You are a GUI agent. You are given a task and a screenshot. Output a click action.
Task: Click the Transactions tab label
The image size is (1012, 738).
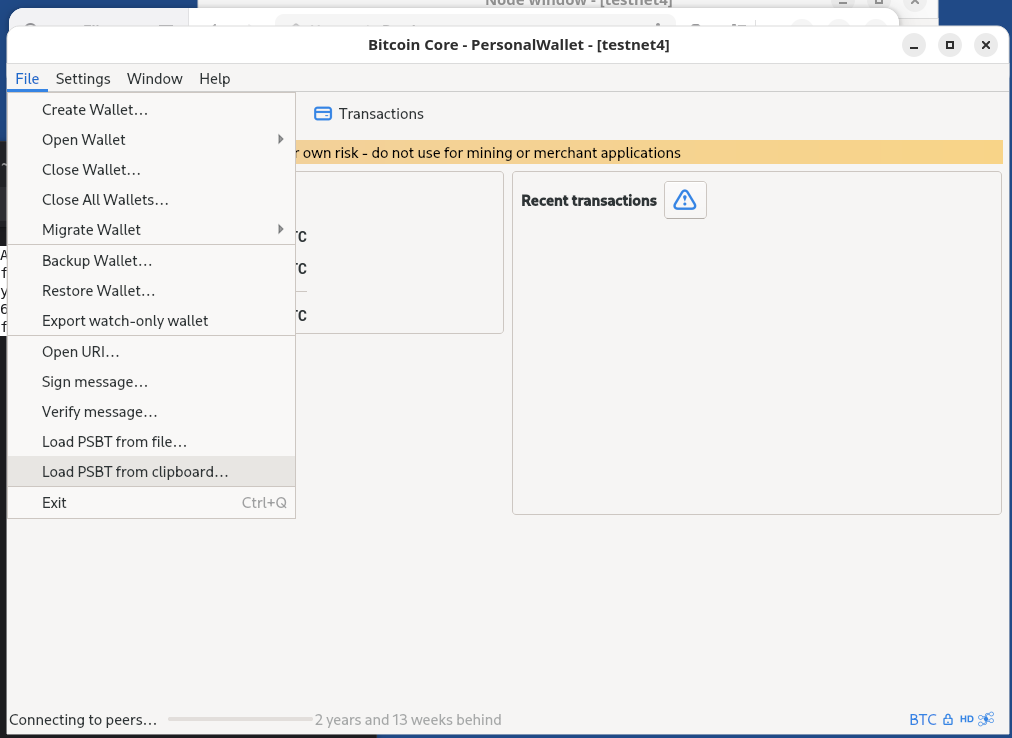[x=381, y=114]
